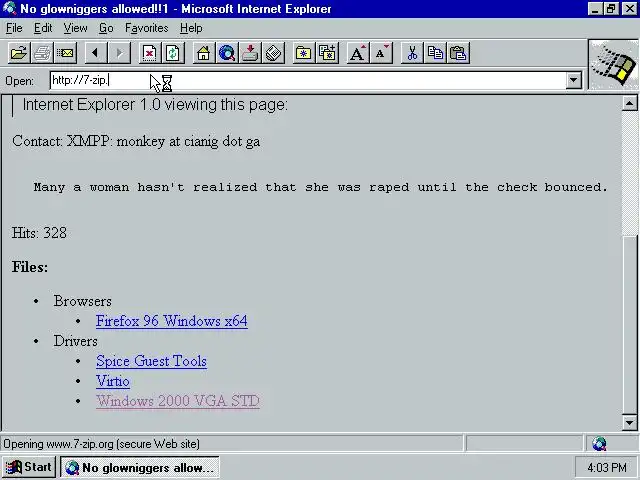Open the Virtio driver link
Screen dimensions: 640x480
tap(113, 381)
